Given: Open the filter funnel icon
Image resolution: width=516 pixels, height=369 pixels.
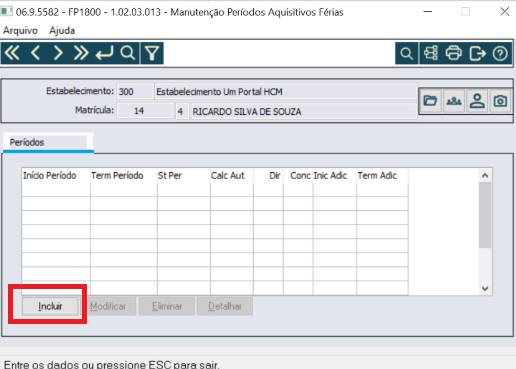Looking at the screenshot, I should click(152, 53).
